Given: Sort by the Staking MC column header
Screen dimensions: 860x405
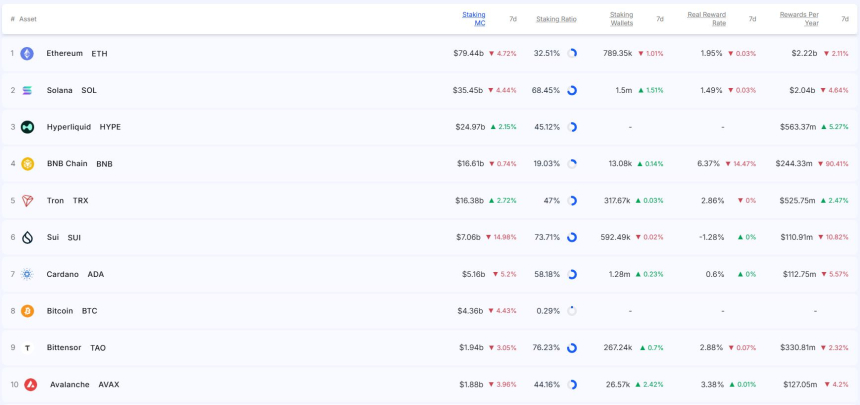Looking at the screenshot, I should coord(474,19).
